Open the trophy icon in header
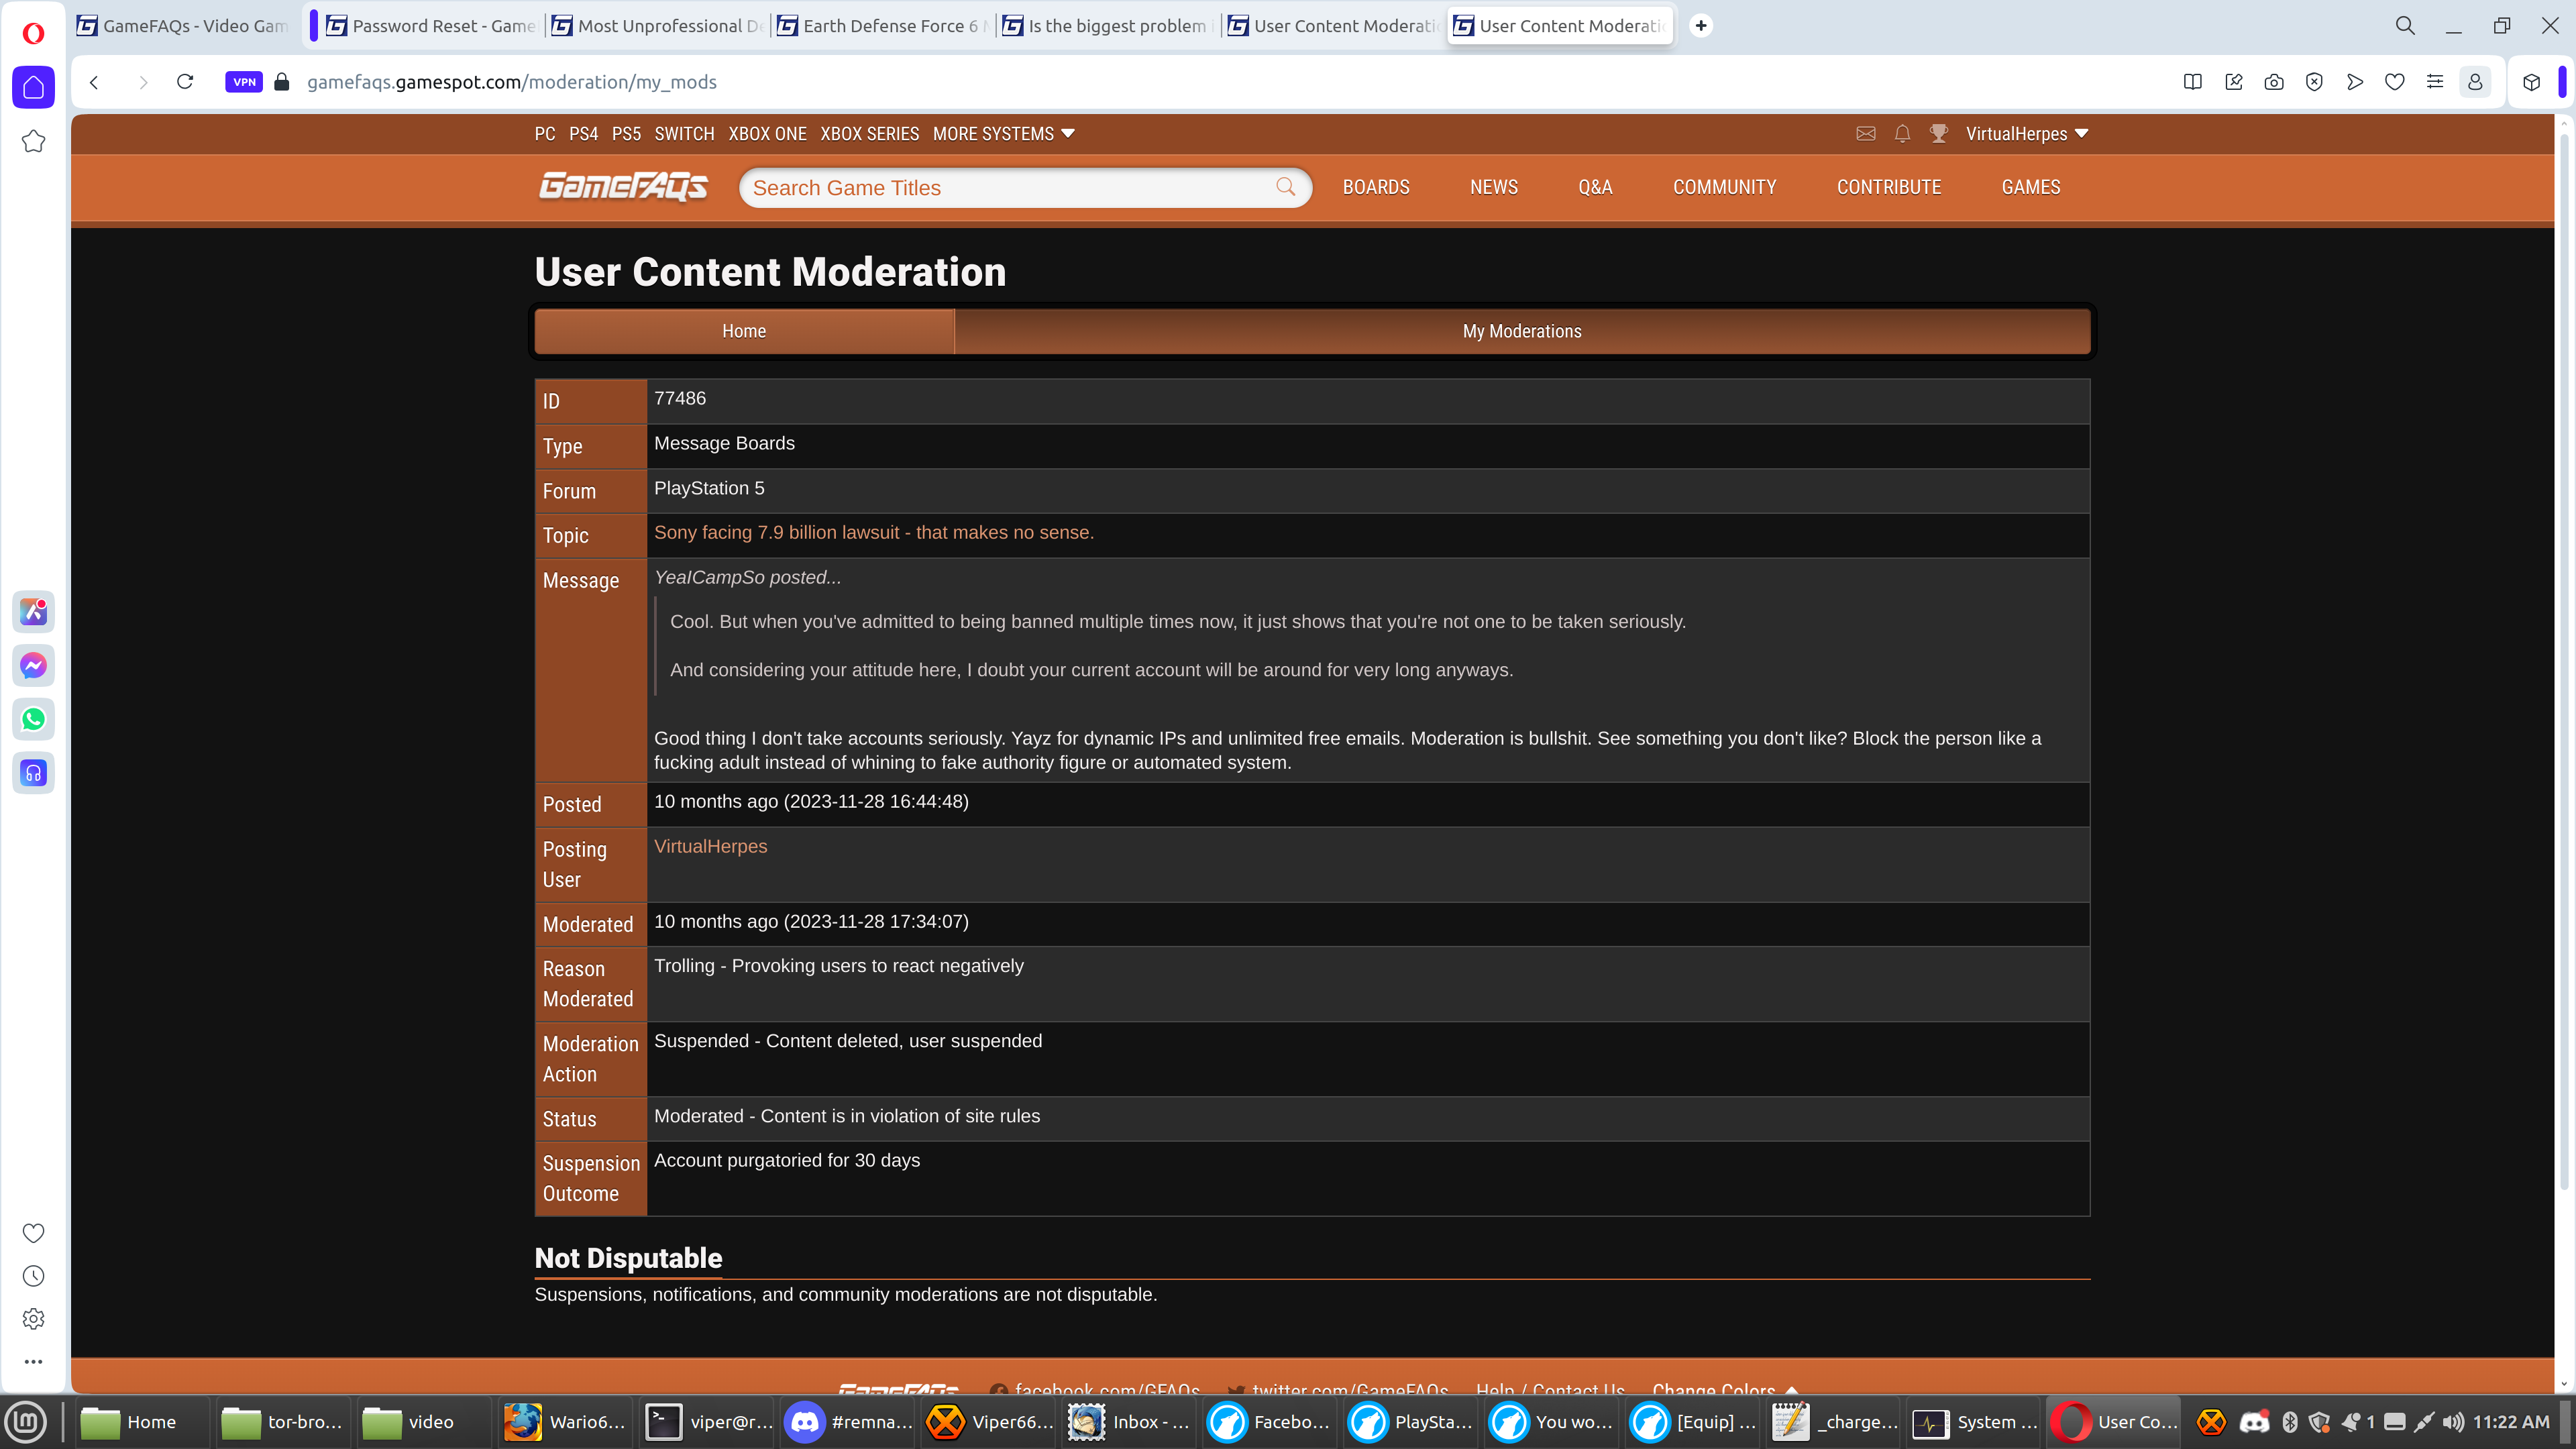 [1938, 134]
